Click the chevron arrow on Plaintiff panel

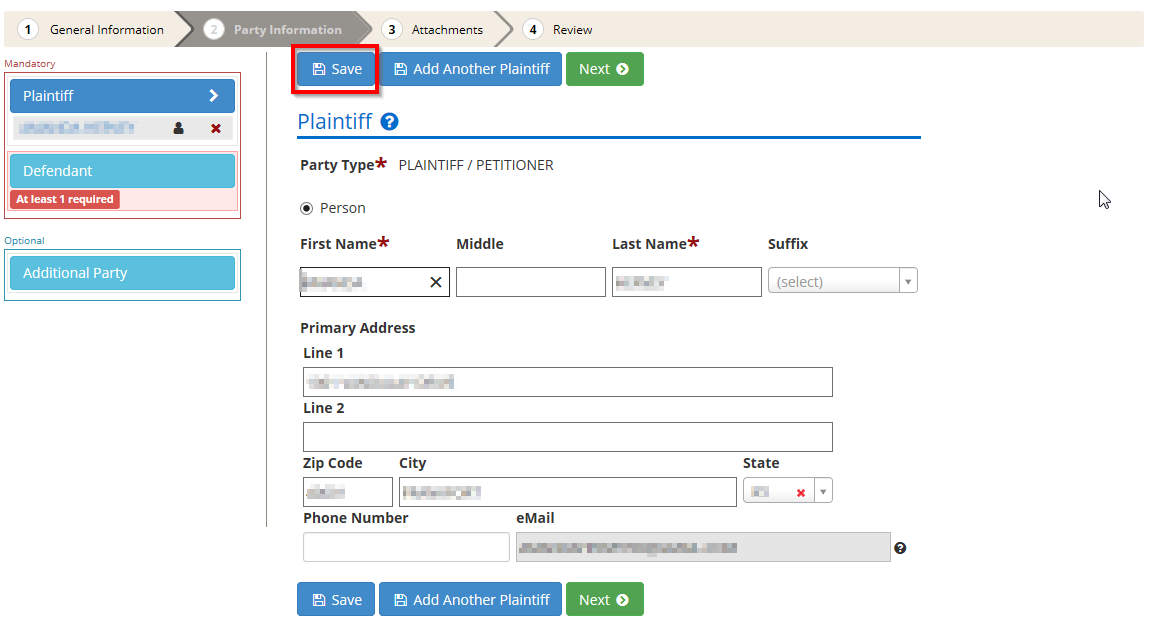213,96
